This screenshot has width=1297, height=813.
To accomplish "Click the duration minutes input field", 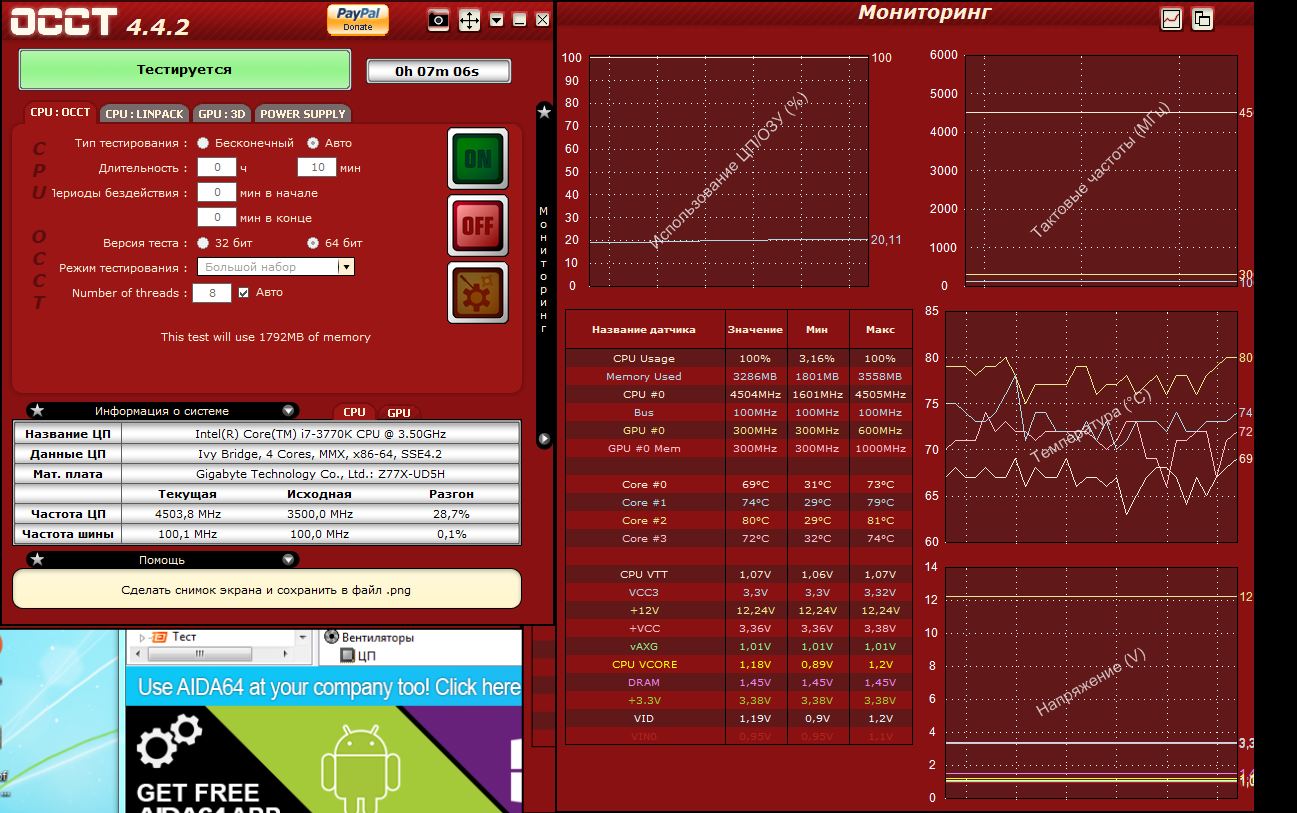I will point(317,168).
